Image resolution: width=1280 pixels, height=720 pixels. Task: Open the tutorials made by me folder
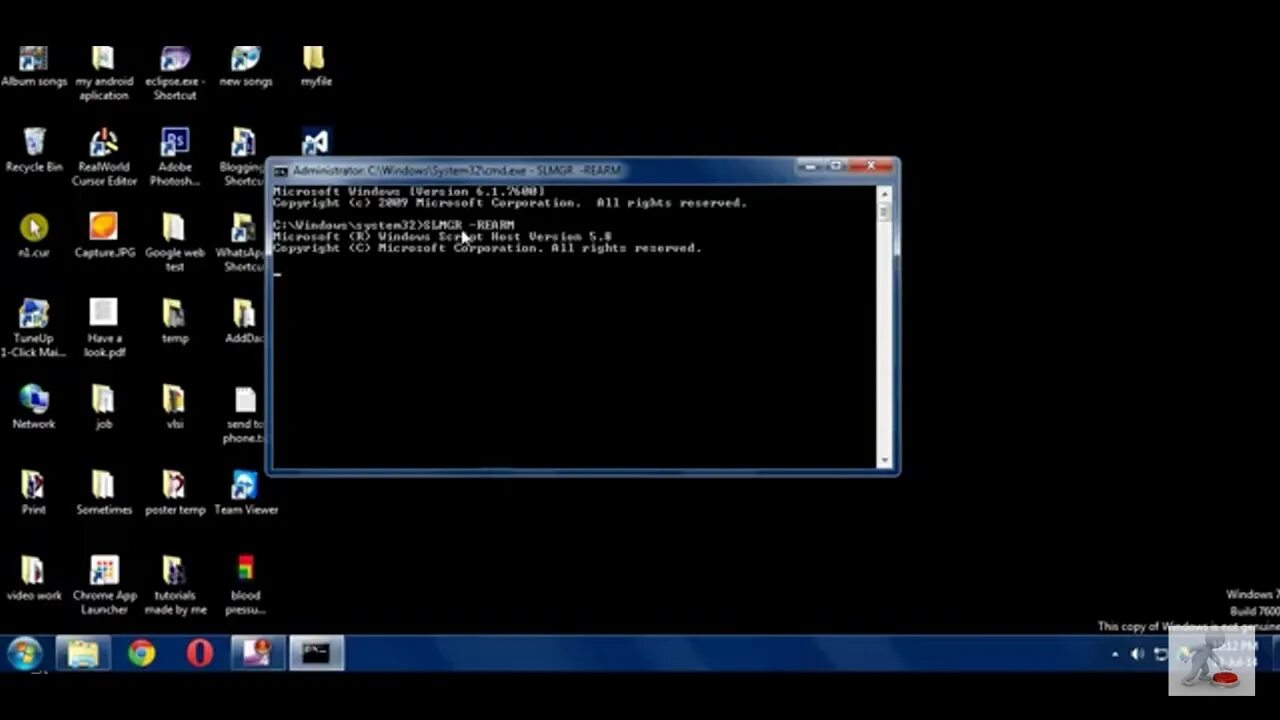[x=175, y=586]
